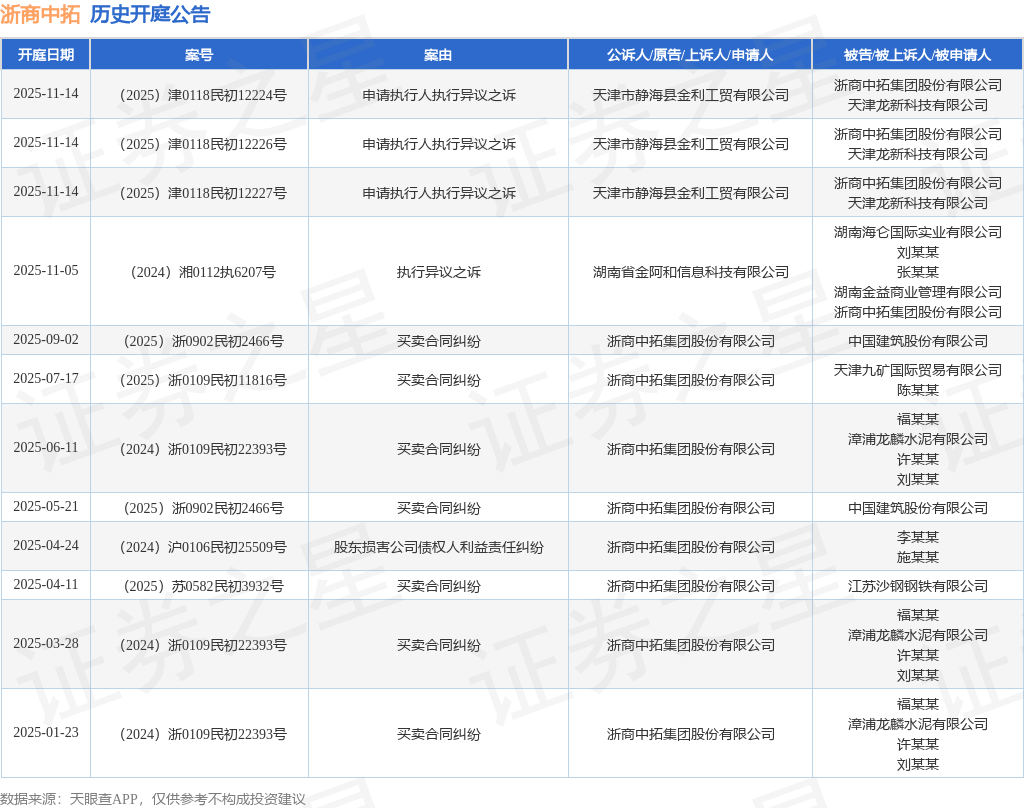Click the date 2025-11-05

pyautogui.click(x=46, y=270)
